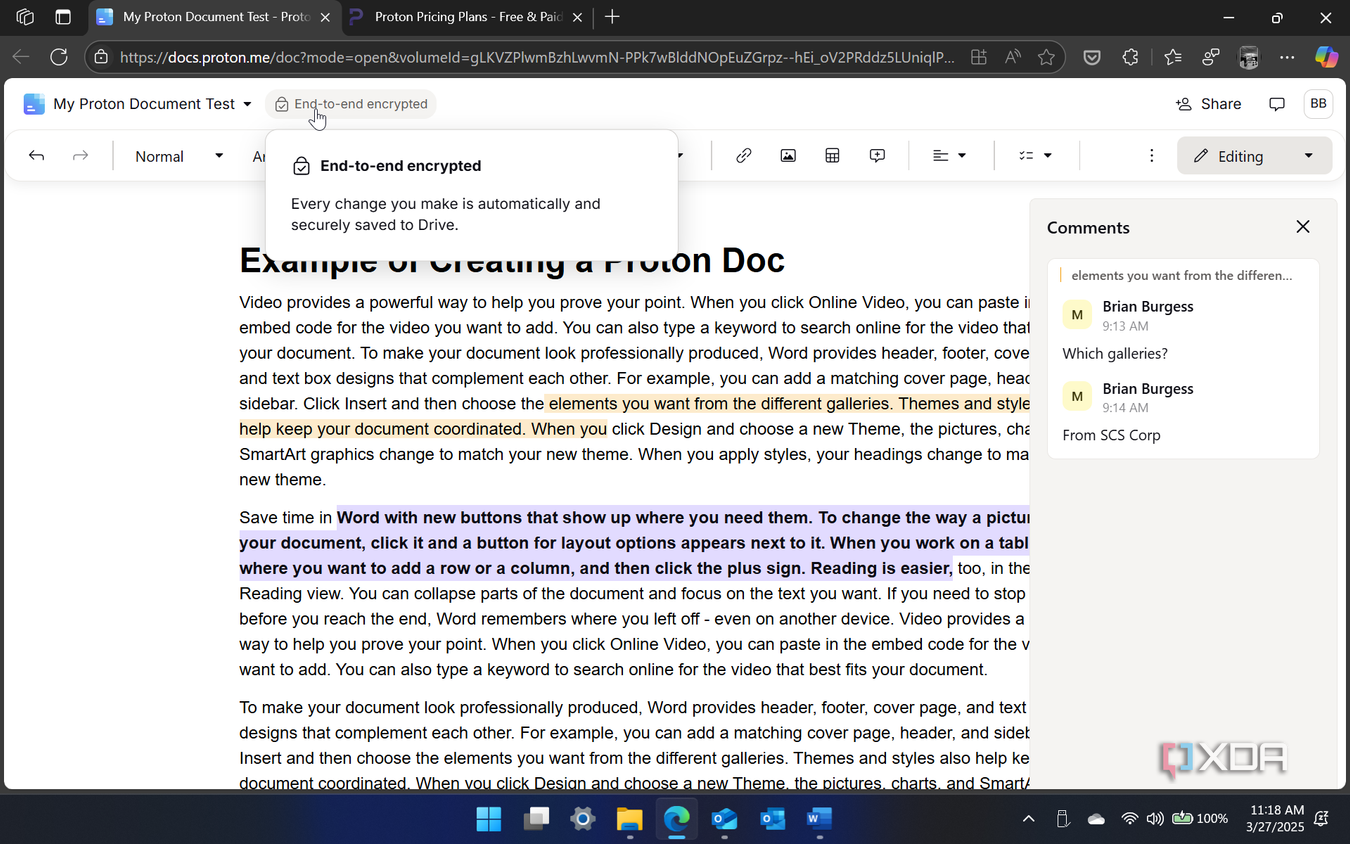
Task: Refresh the page in the browser
Action: pos(59,57)
